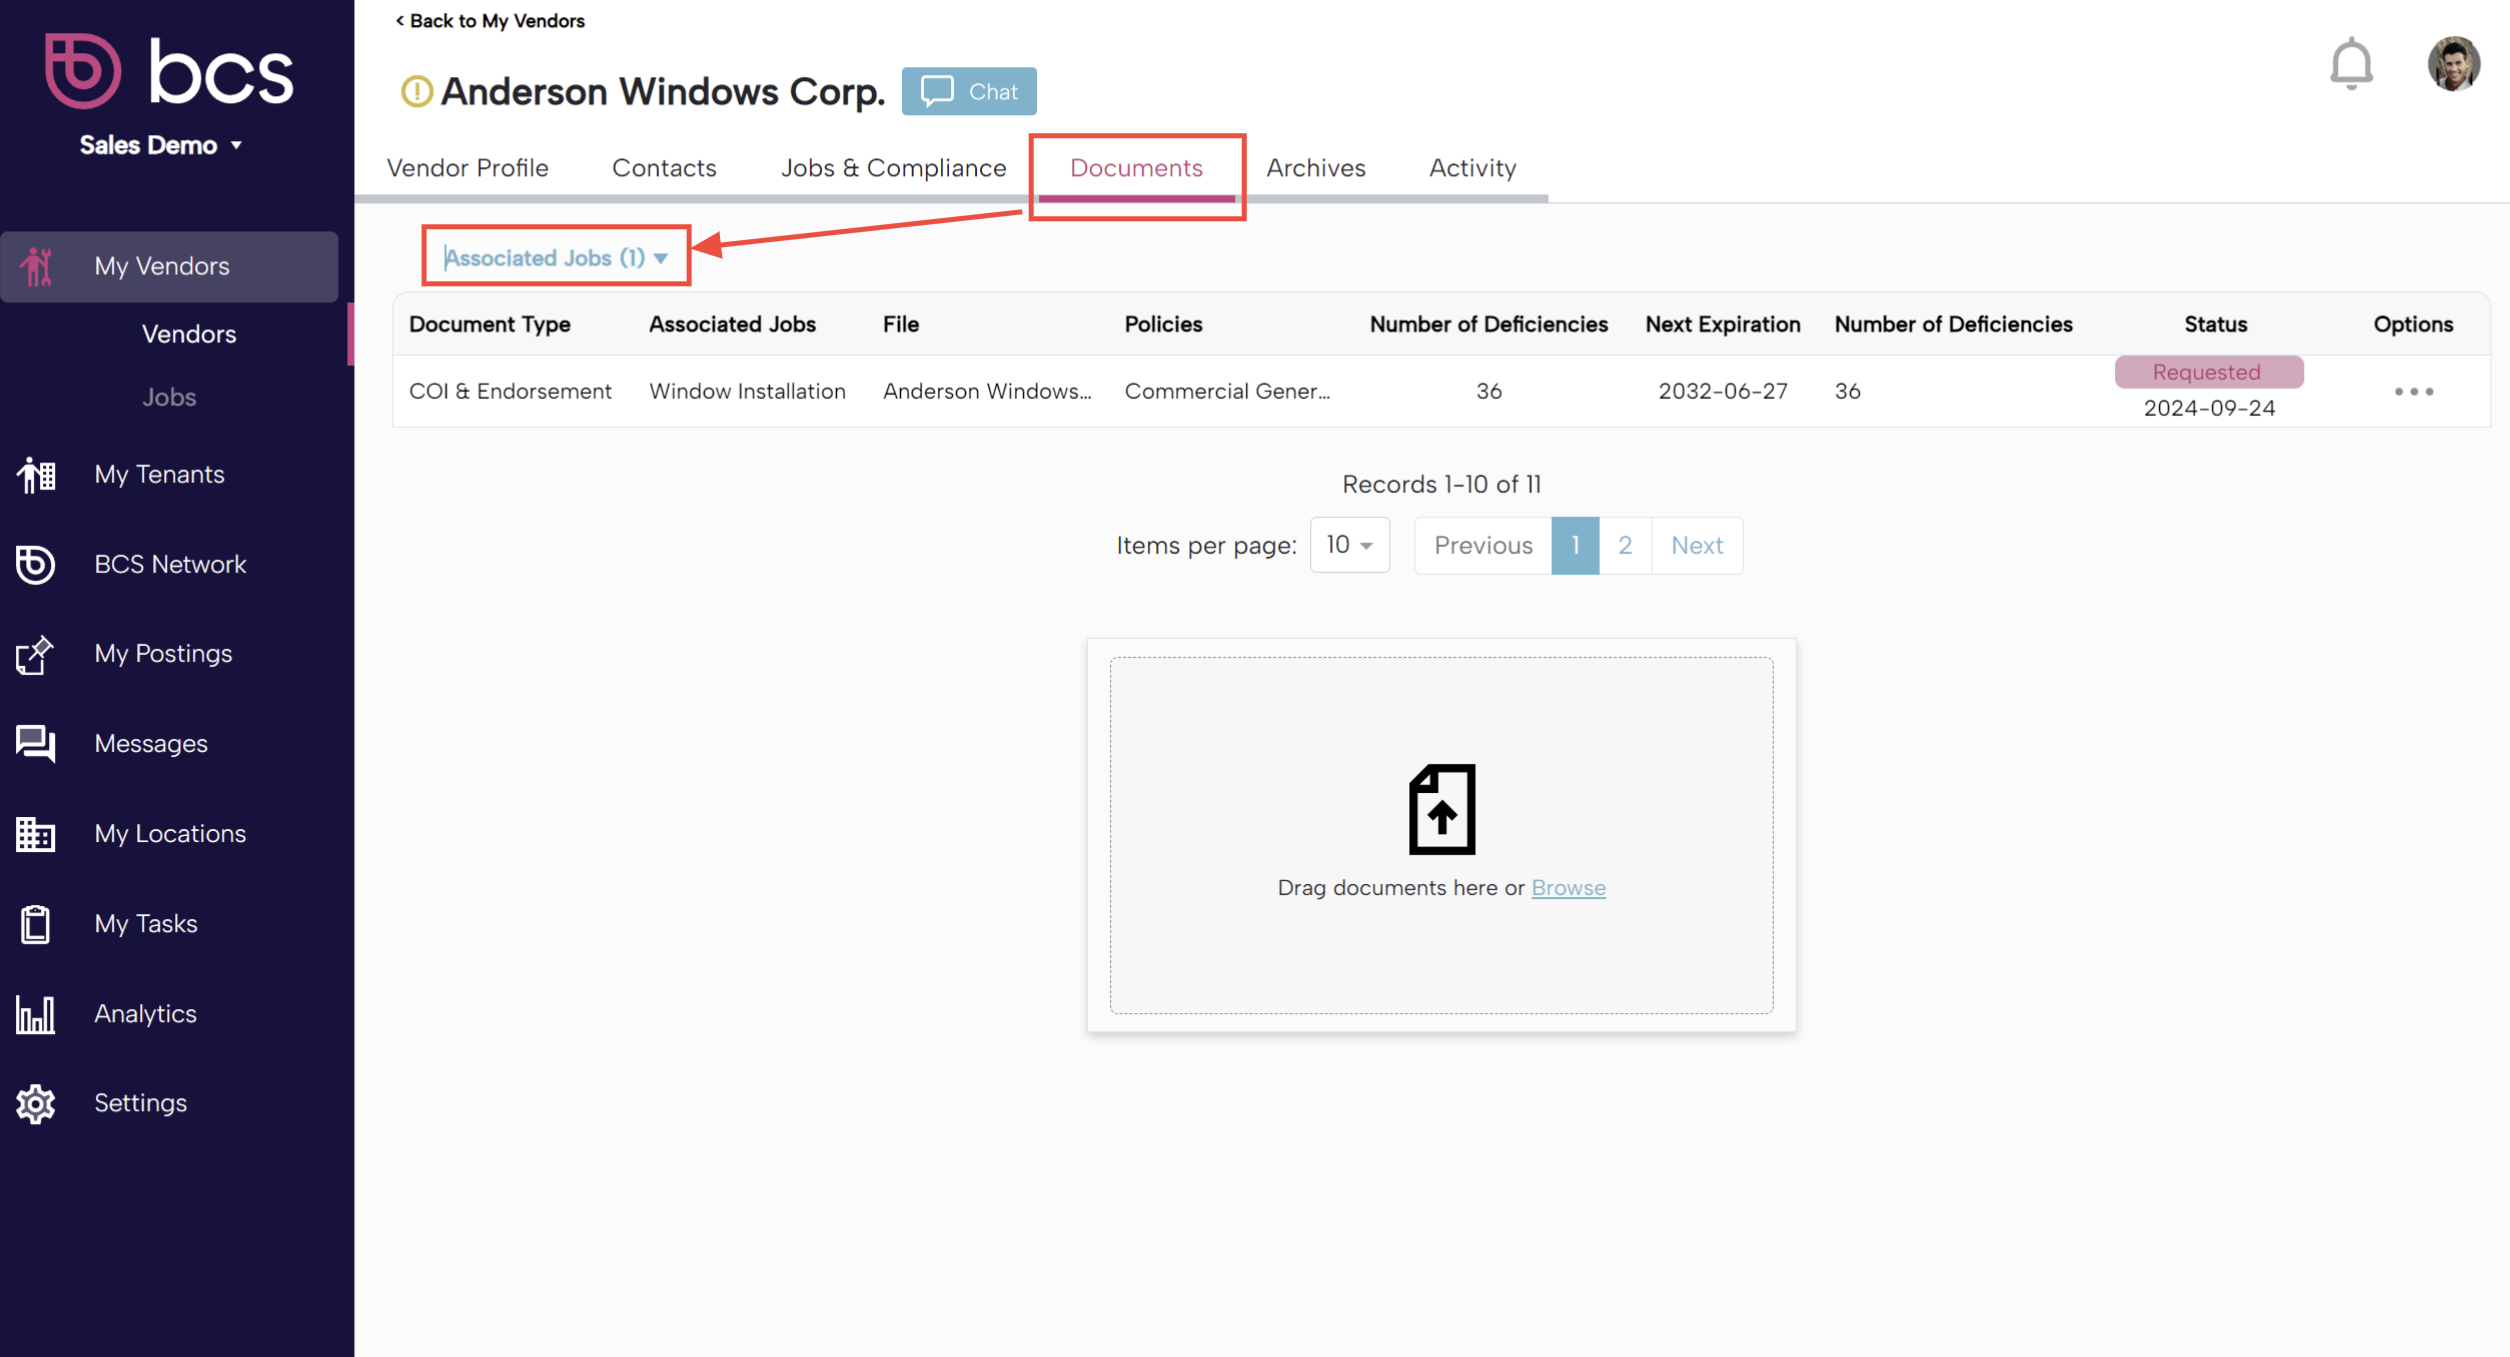Open My Locations in the sidebar

[170, 834]
